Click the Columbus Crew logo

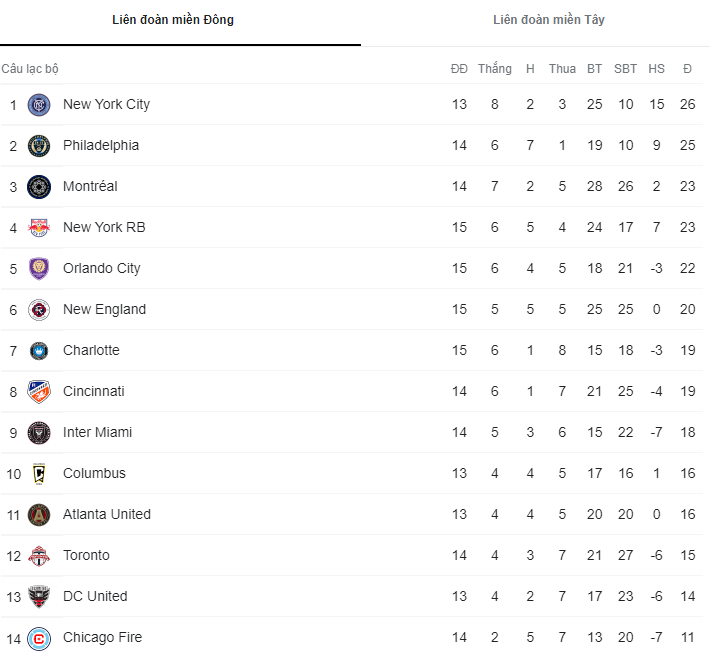pos(39,473)
